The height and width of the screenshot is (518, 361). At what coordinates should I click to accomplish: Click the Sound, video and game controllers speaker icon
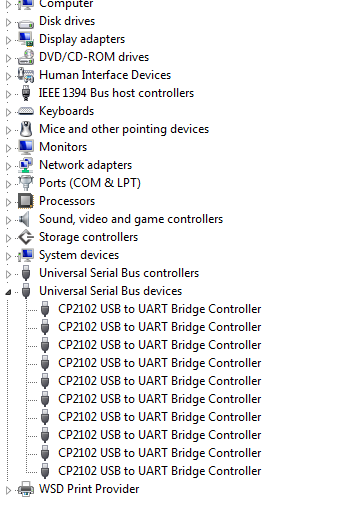pos(24,219)
